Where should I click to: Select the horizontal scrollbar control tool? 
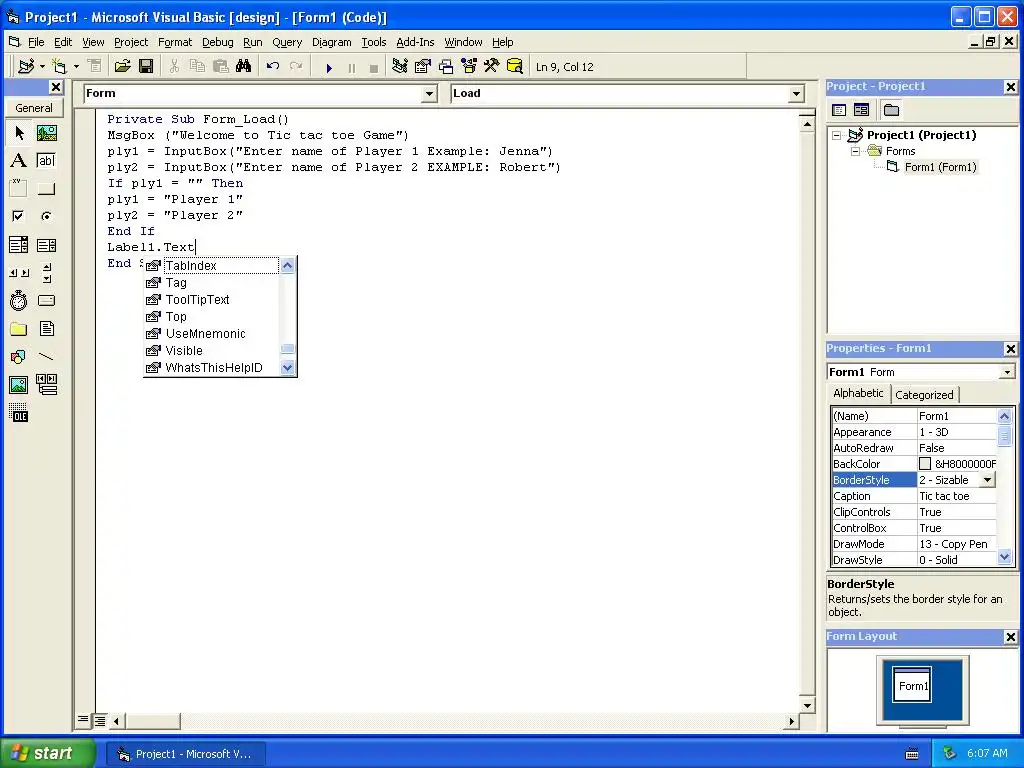point(19,272)
